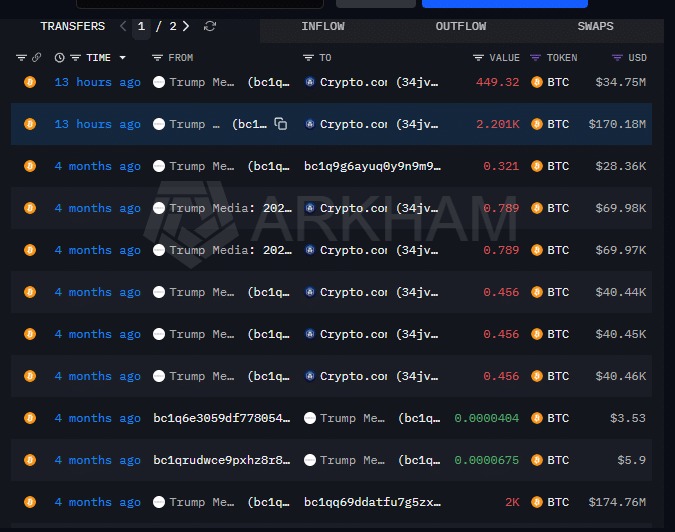Click the gray button at top

pyautogui.click(x=375, y=3)
